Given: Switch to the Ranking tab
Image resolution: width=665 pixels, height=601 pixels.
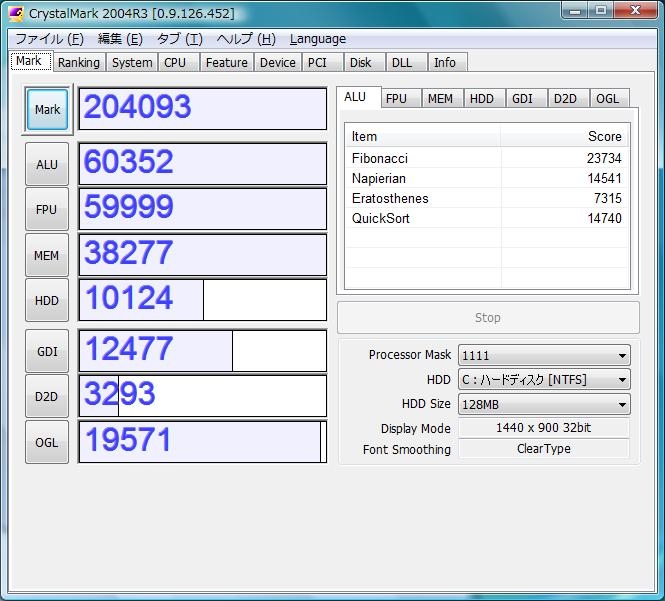Looking at the screenshot, I should point(78,62).
